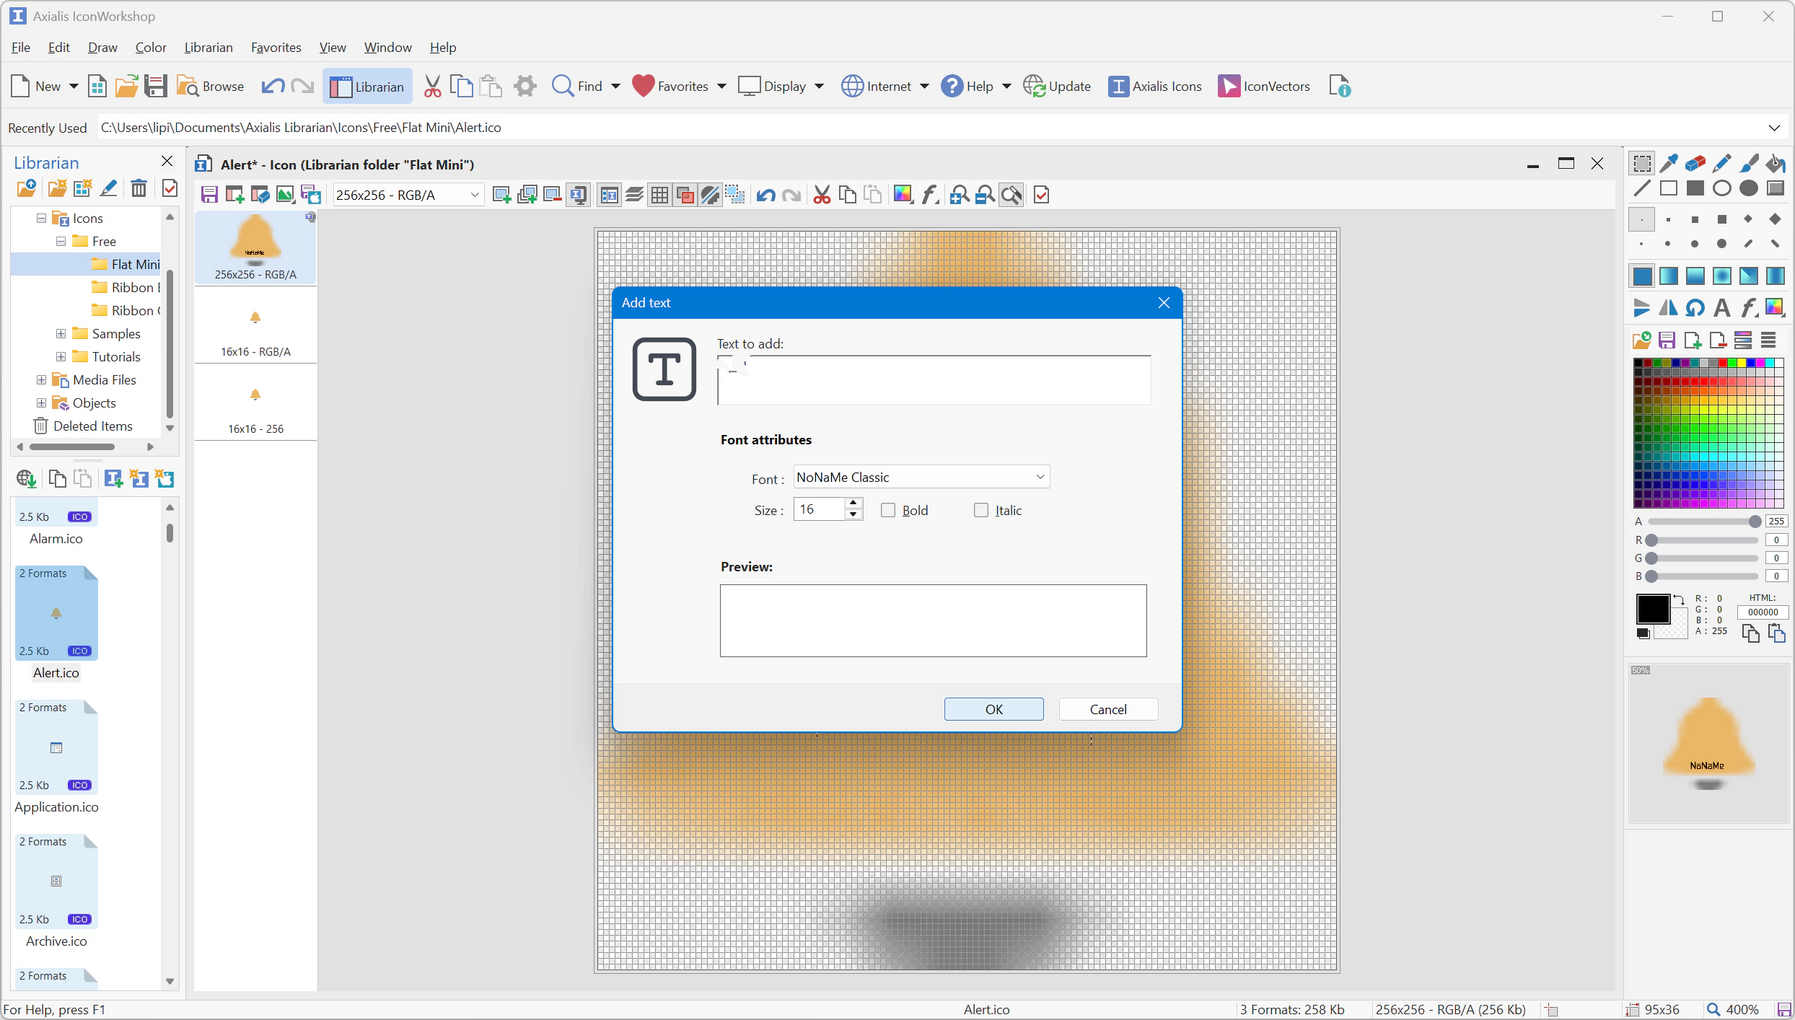Select the 16x16 - 256 format thumbnail

point(256,403)
